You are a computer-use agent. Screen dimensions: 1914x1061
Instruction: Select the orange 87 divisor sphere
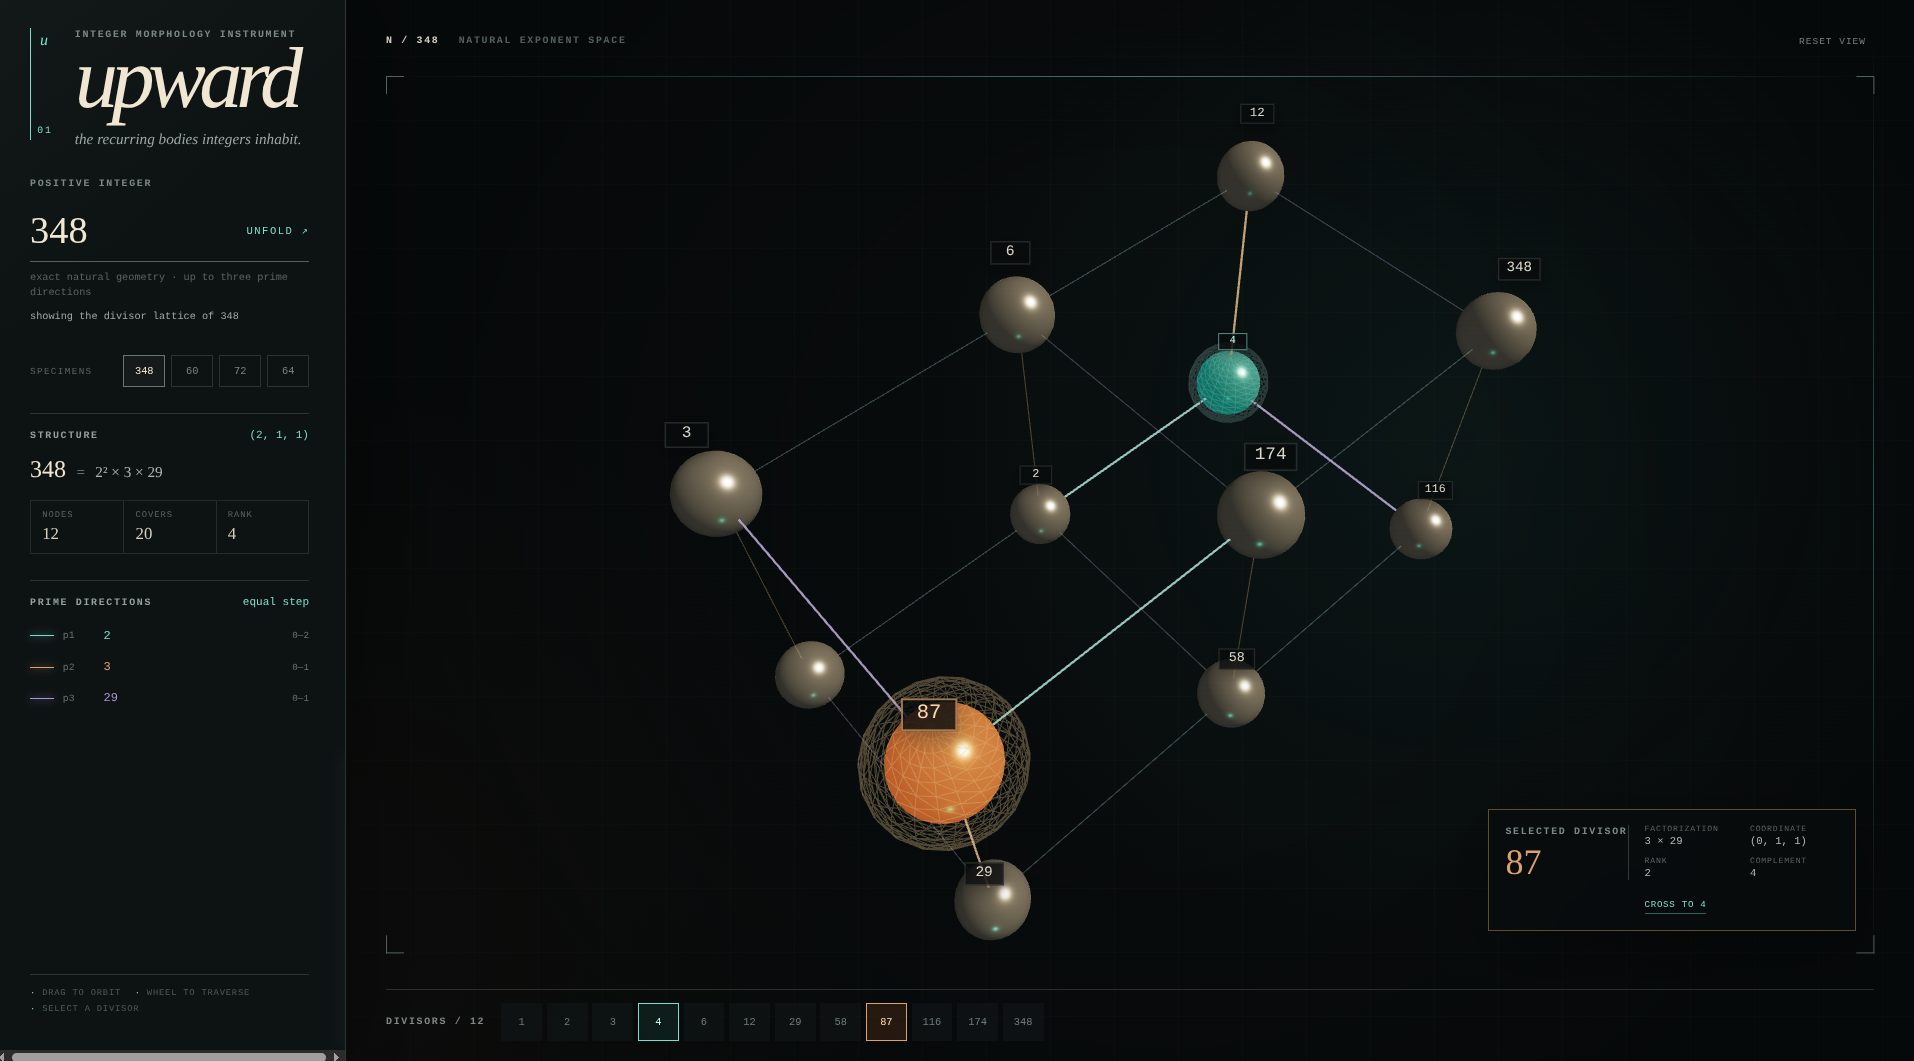(944, 764)
